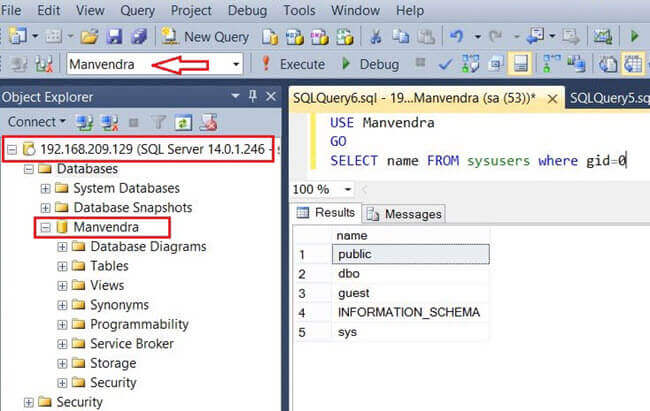Open the Project menu
650x411 pixels.
tap(191, 10)
